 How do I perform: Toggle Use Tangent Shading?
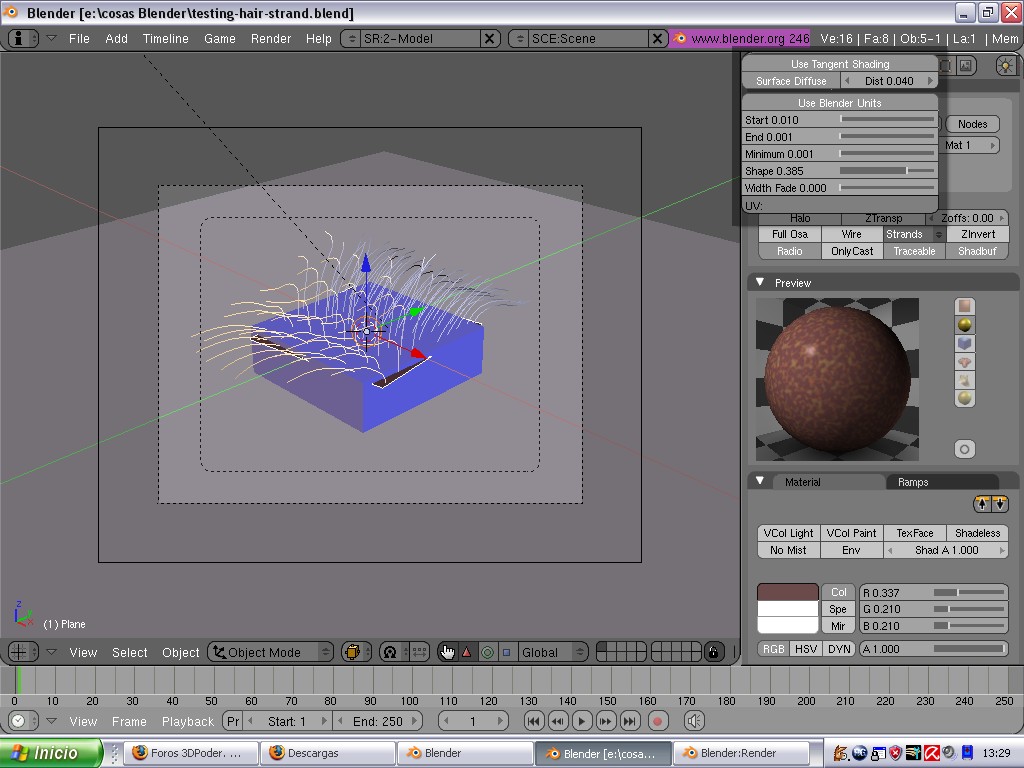coord(840,64)
